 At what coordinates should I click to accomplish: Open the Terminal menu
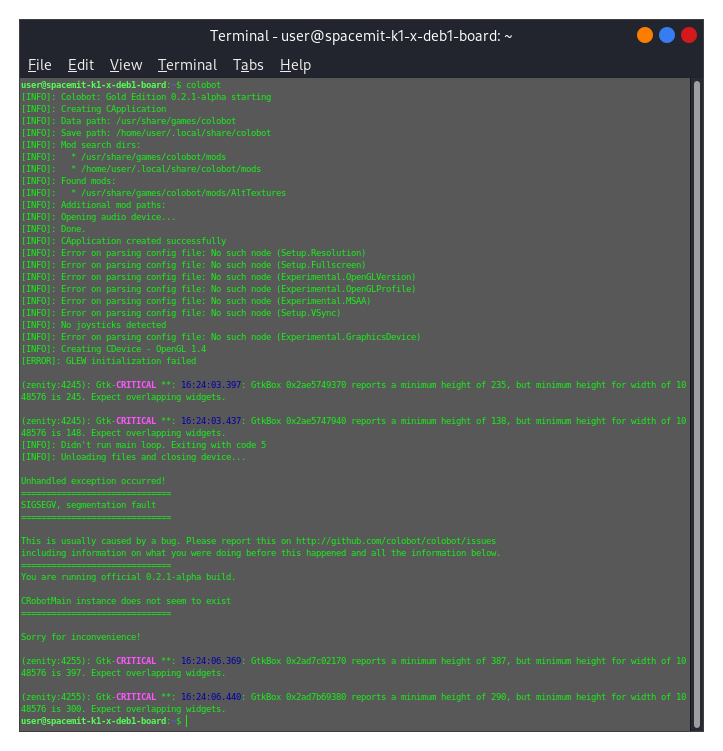(x=187, y=65)
